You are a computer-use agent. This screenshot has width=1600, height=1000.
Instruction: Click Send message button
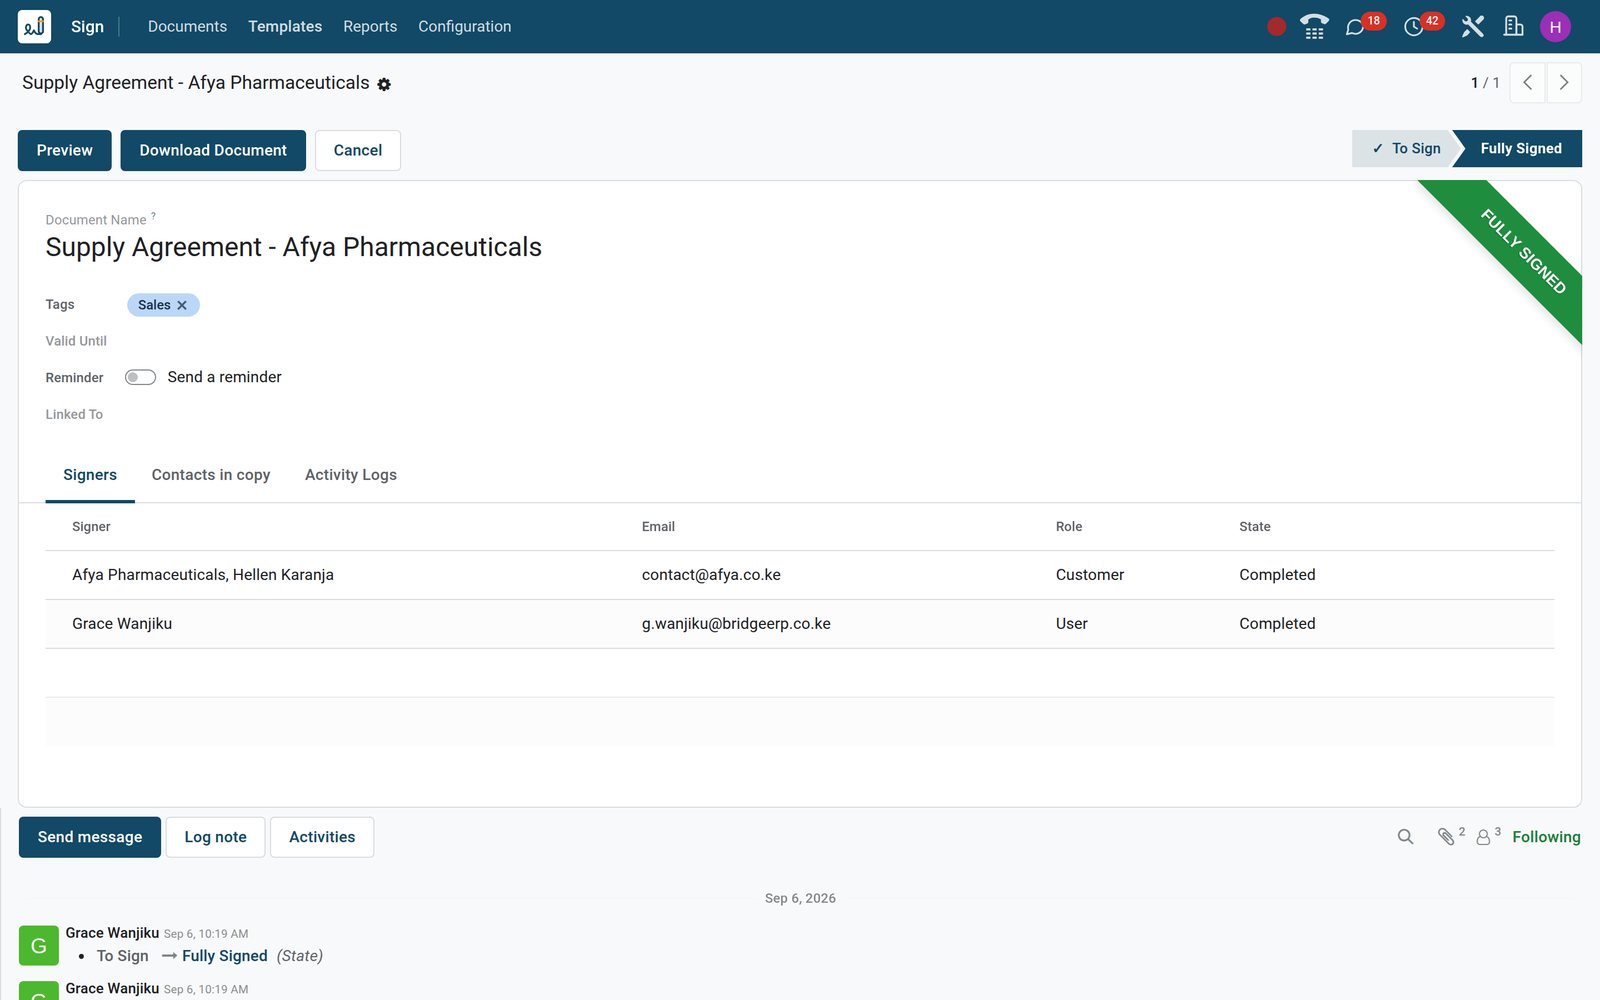[x=90, y=837]
